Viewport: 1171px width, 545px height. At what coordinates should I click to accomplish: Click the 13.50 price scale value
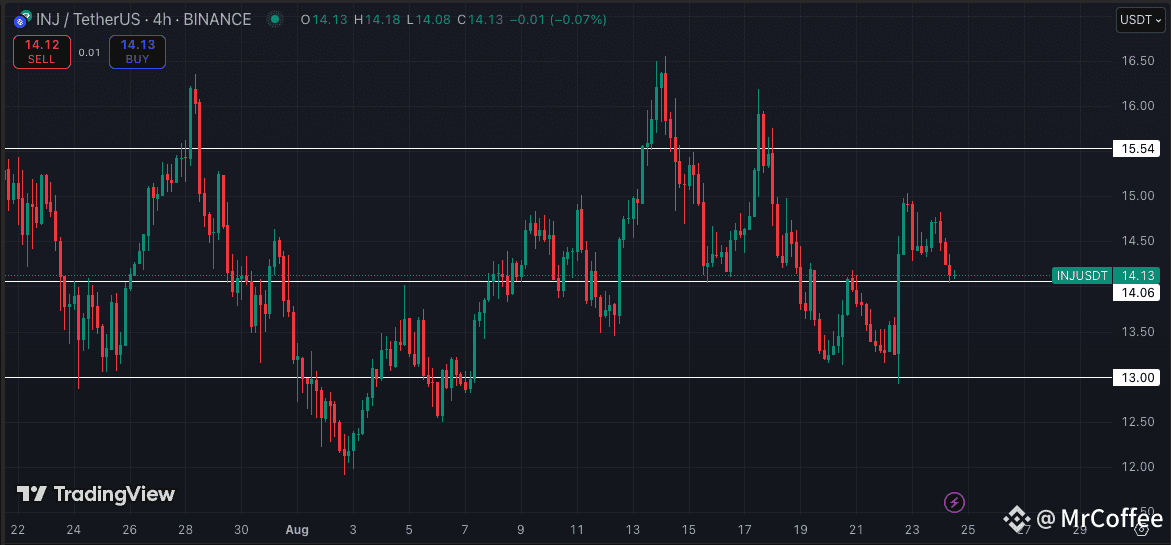[x=1136, y=331]
